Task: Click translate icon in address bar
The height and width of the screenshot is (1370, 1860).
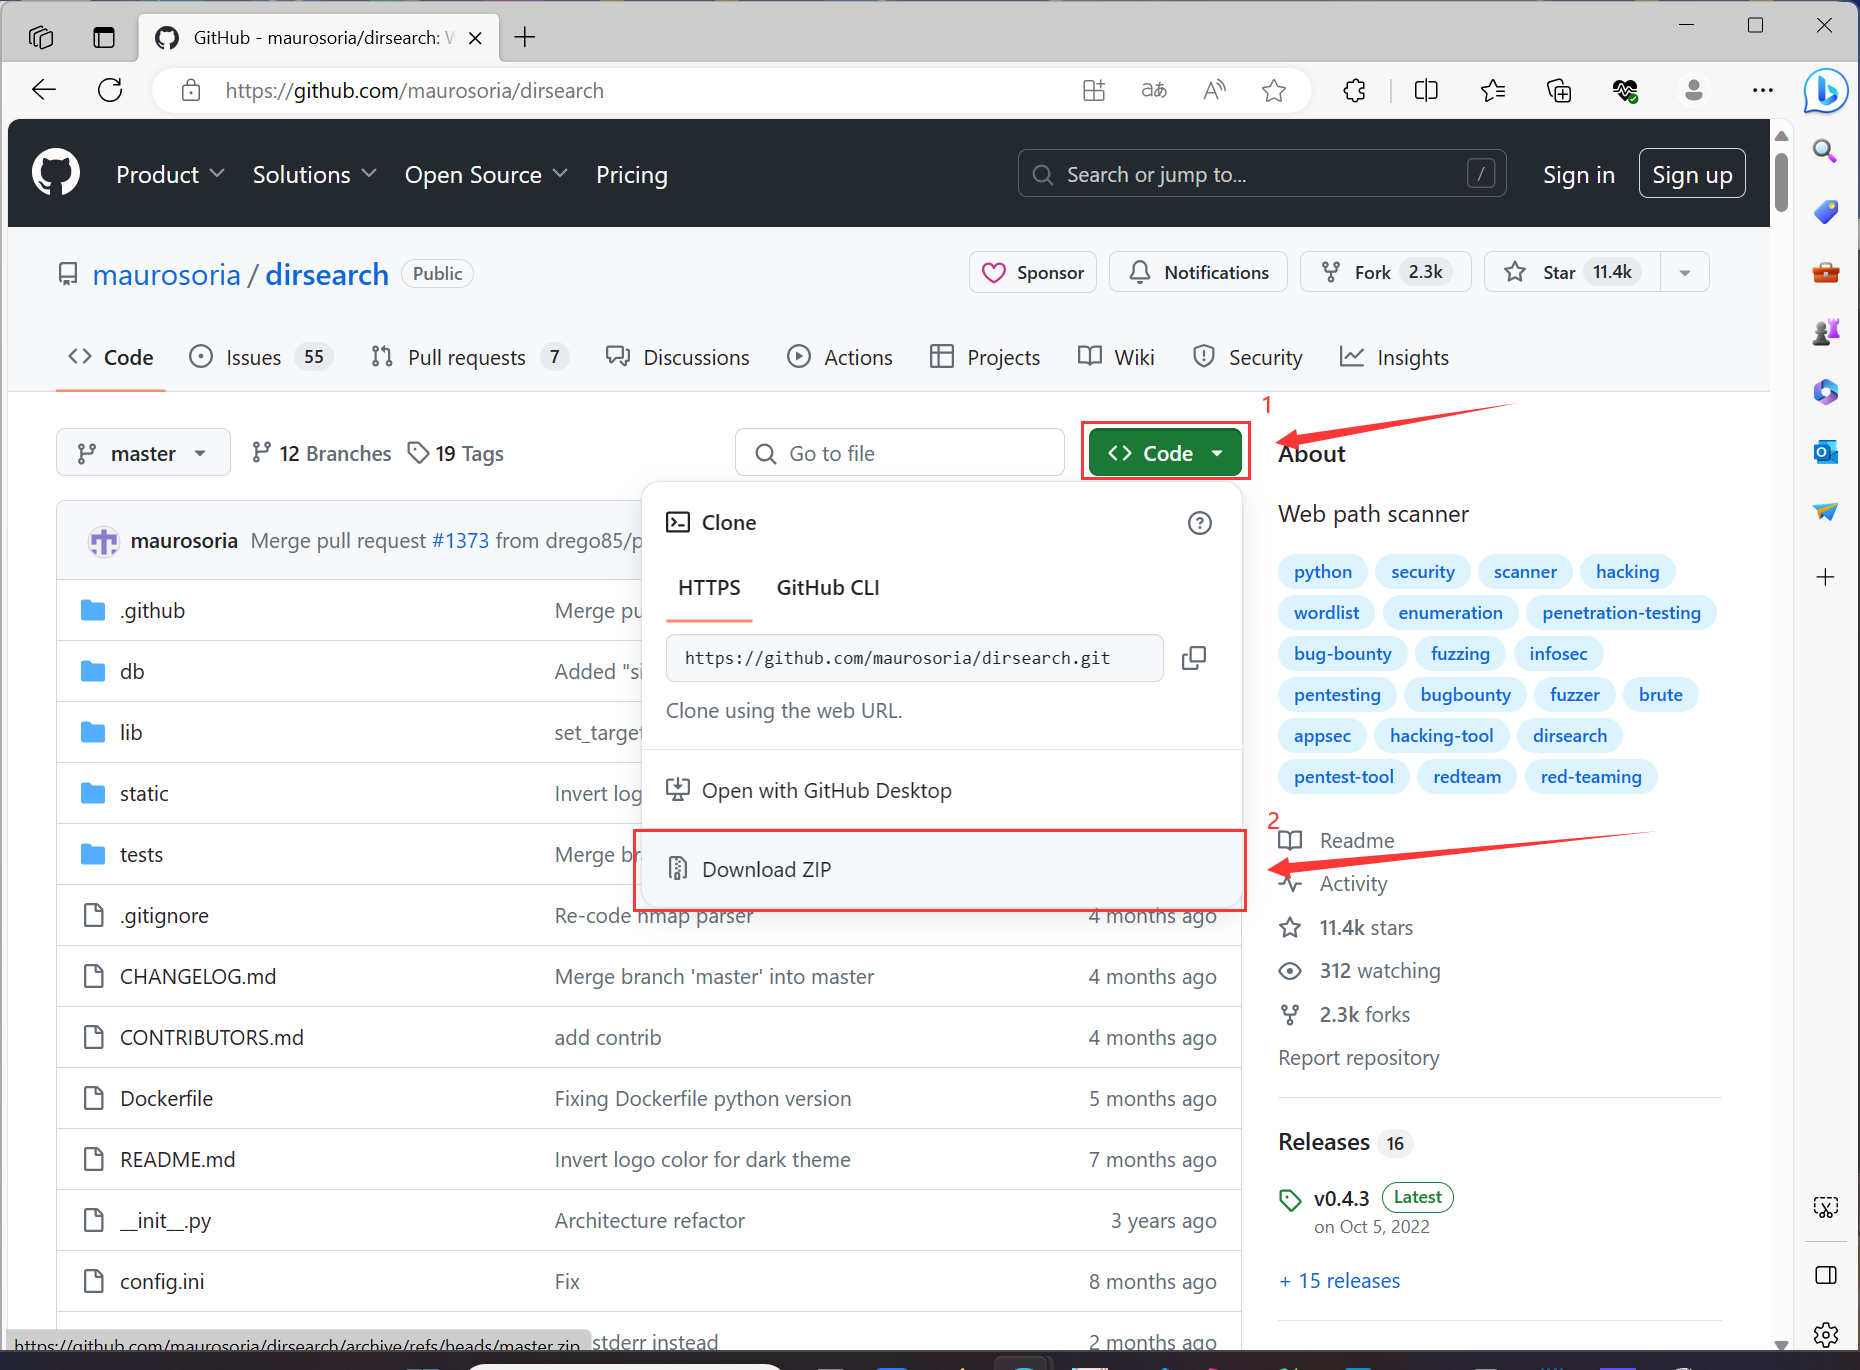Action: (x=1154, y=91)
